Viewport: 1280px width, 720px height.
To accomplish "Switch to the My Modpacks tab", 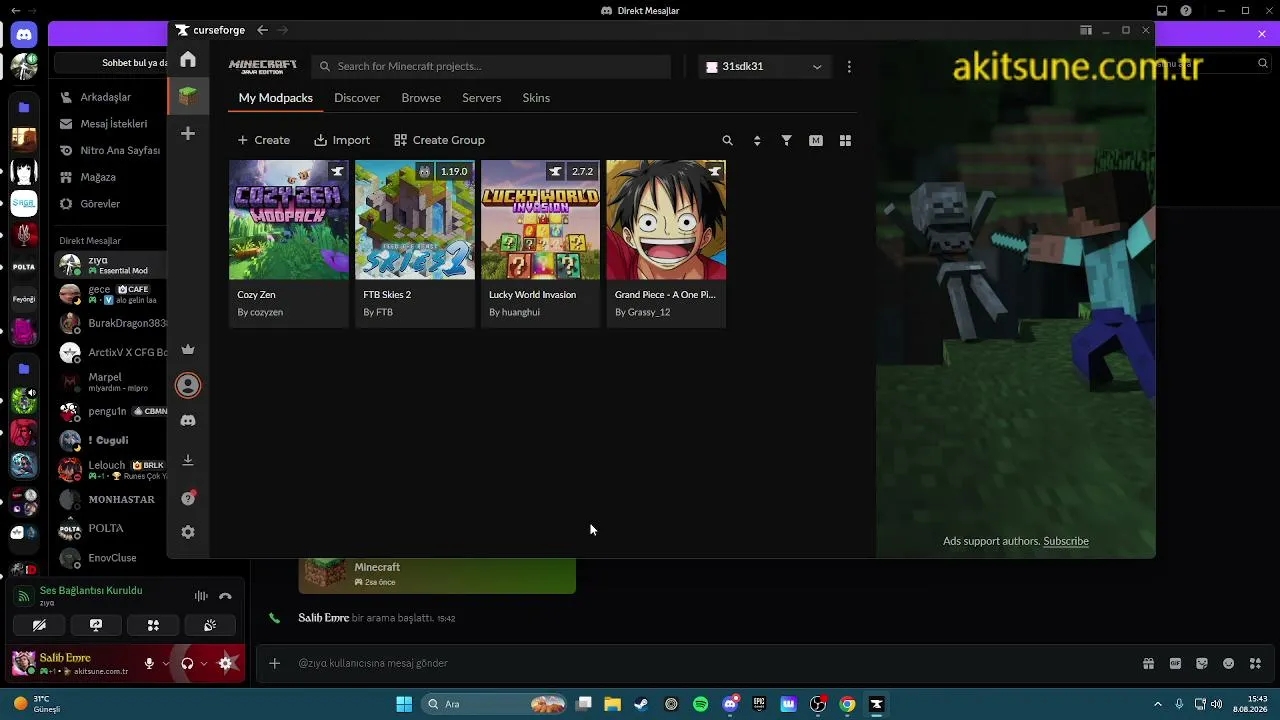I will coord(276,98).
